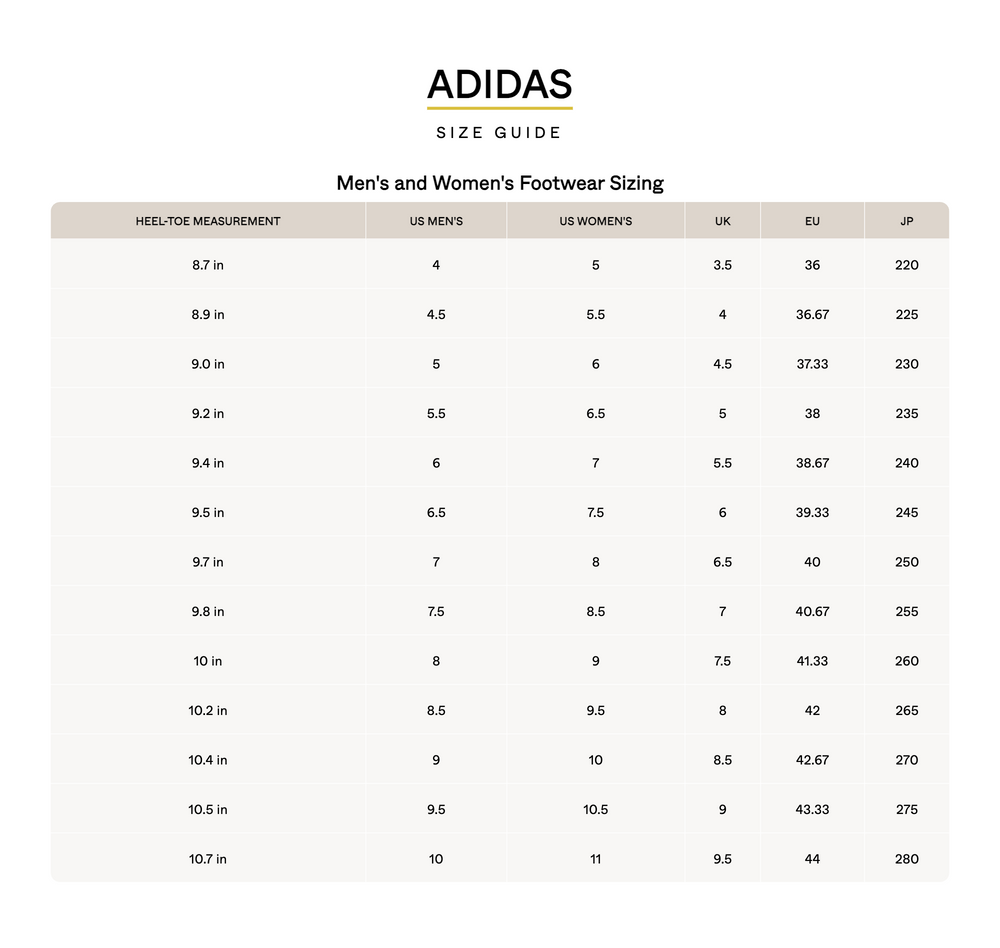Click the UK column header
This screenshot has width=1000, height=948.
[x=722, y=221]
